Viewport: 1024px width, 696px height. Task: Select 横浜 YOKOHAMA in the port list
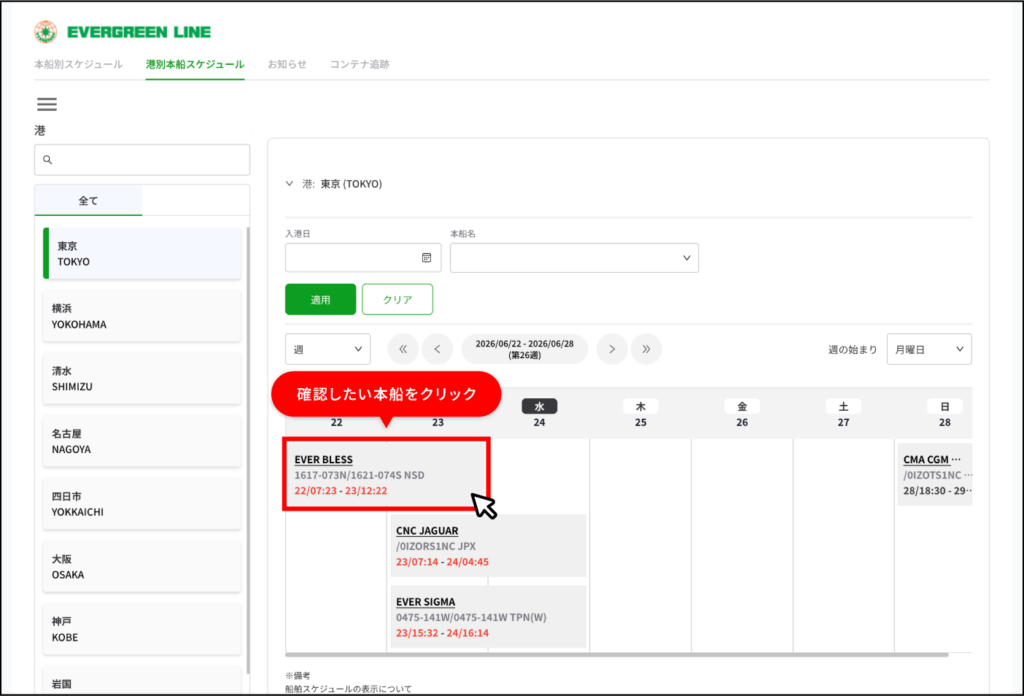[x=142, y=316]
